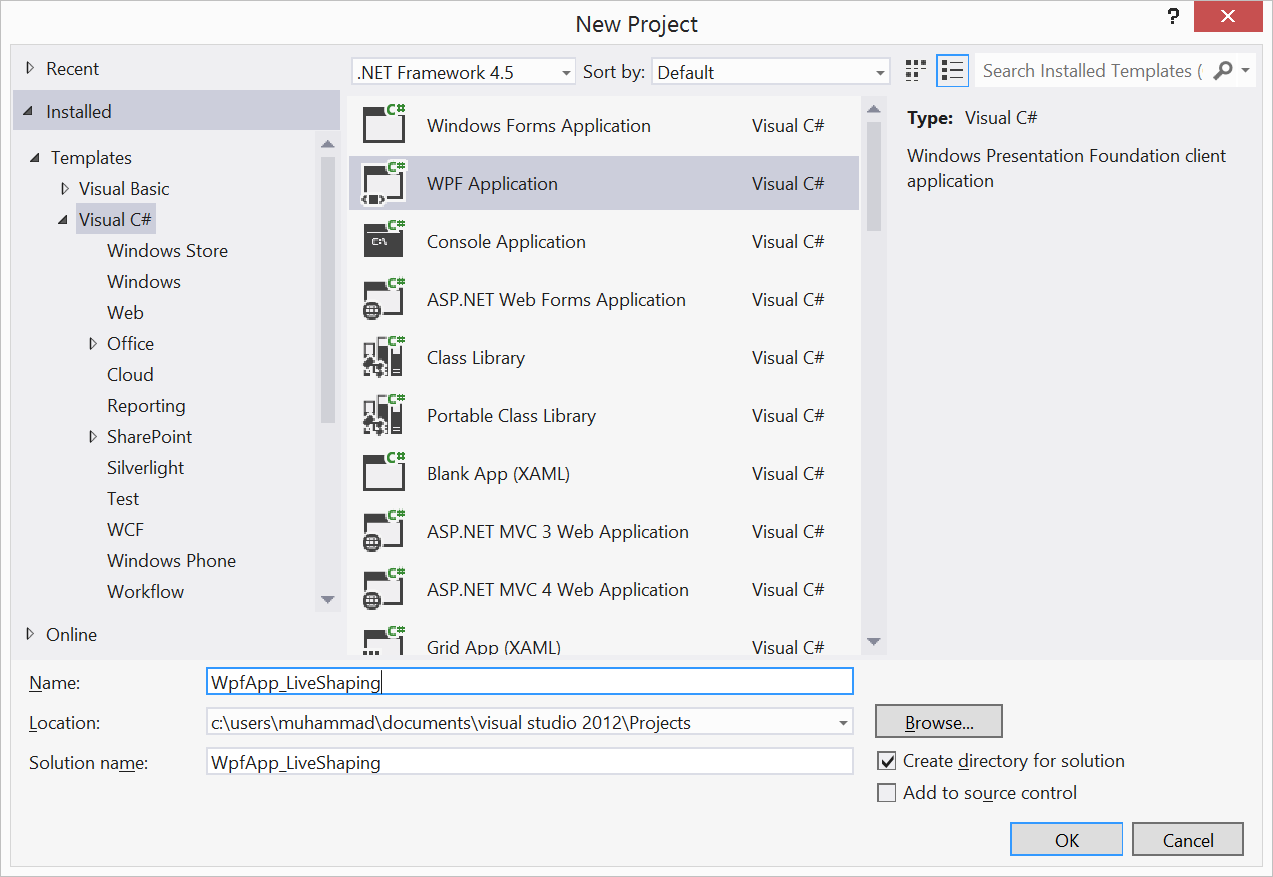Select the Console Application template icon
The height and width of the screenshot is (877, 1273).
click(384, 241)
